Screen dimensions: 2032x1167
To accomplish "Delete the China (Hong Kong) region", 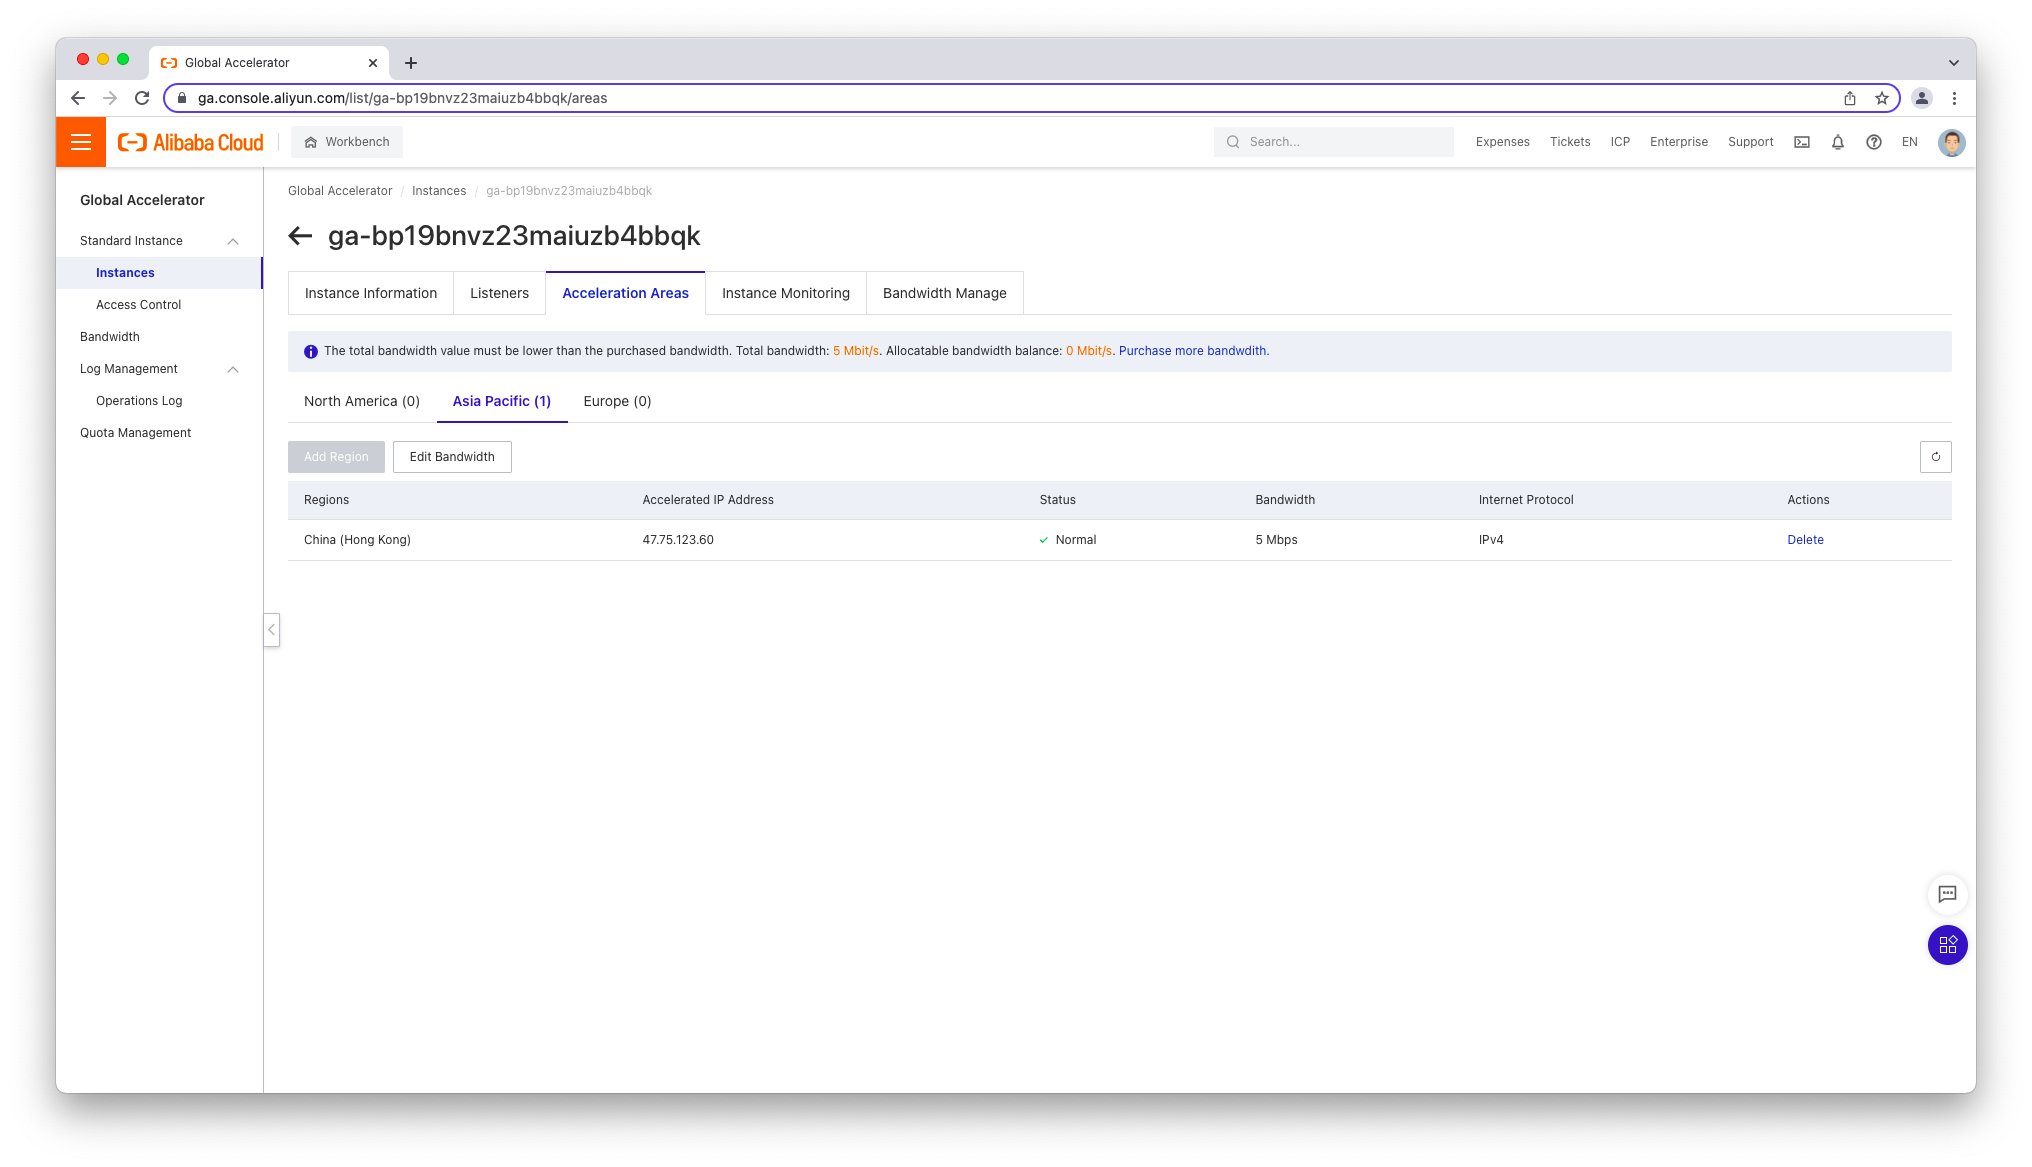I will (x=1805, y=540).
